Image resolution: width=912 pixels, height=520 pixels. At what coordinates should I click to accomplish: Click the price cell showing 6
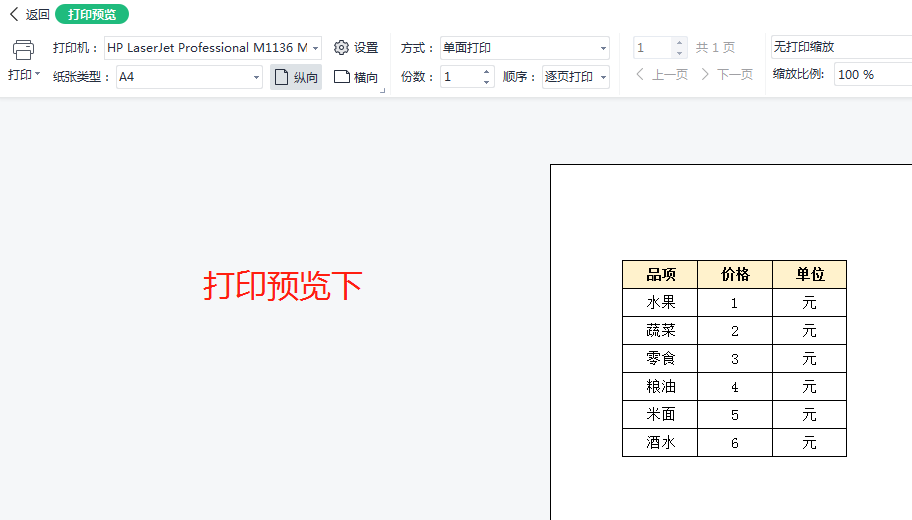coord(735,443)
